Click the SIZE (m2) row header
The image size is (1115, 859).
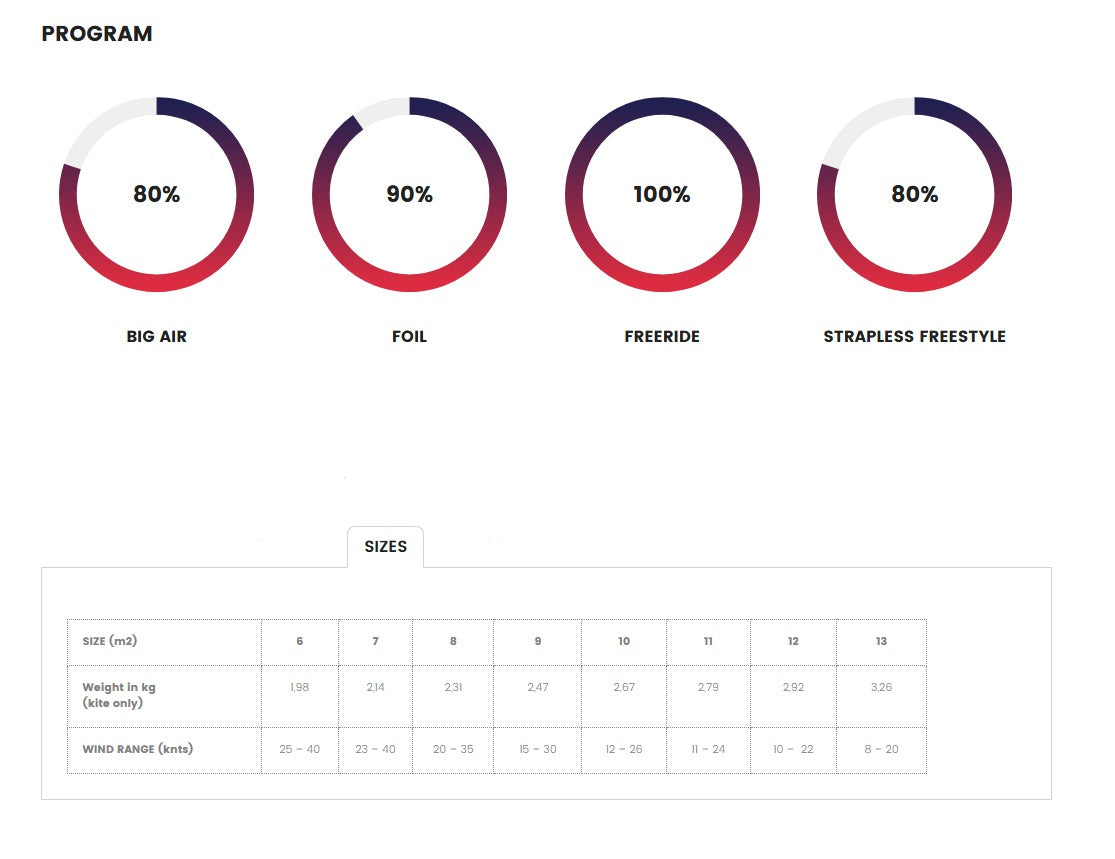tap(110, 641)
